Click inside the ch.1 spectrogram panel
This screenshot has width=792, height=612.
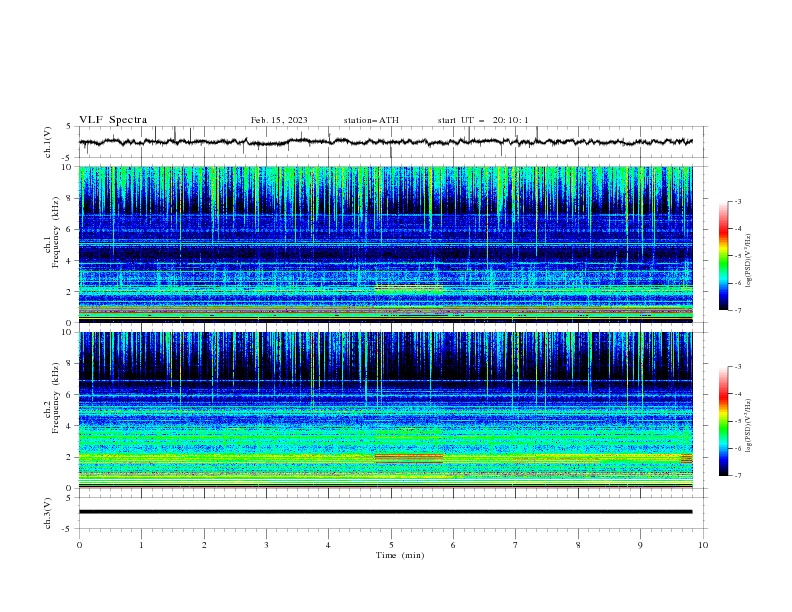[x=386, y=244]
